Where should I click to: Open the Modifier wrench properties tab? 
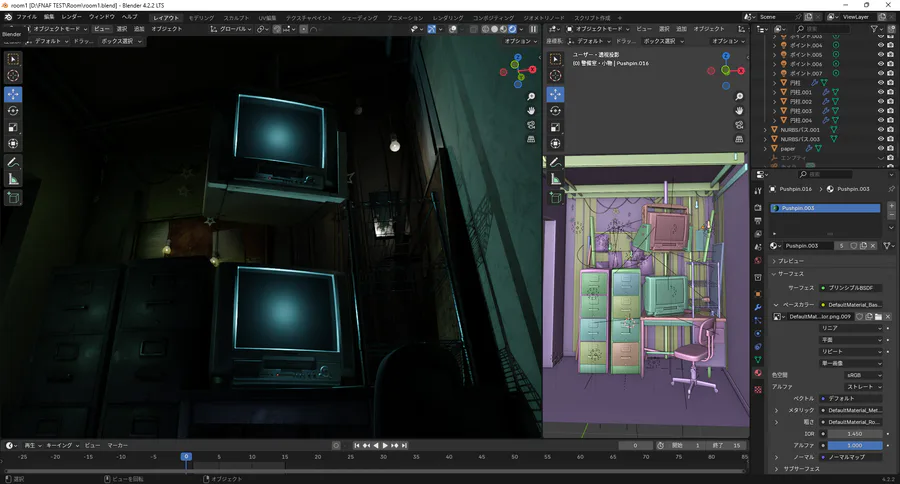coord(758,307)
